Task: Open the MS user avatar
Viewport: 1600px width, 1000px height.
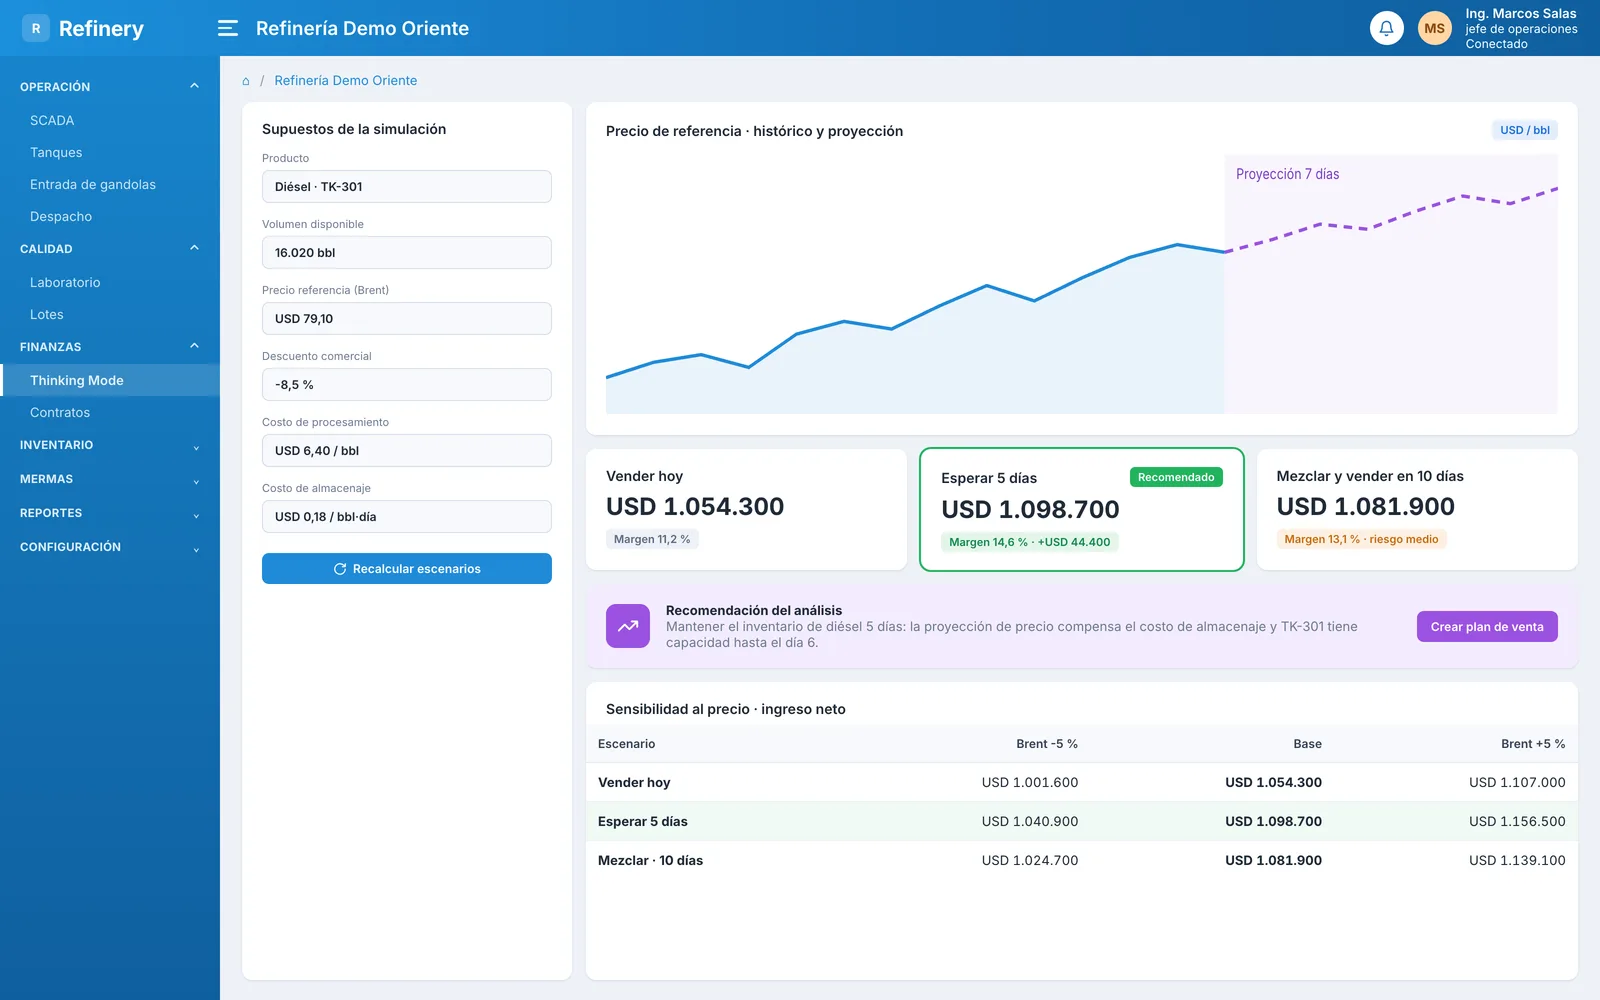Action: pos(1434,28)
